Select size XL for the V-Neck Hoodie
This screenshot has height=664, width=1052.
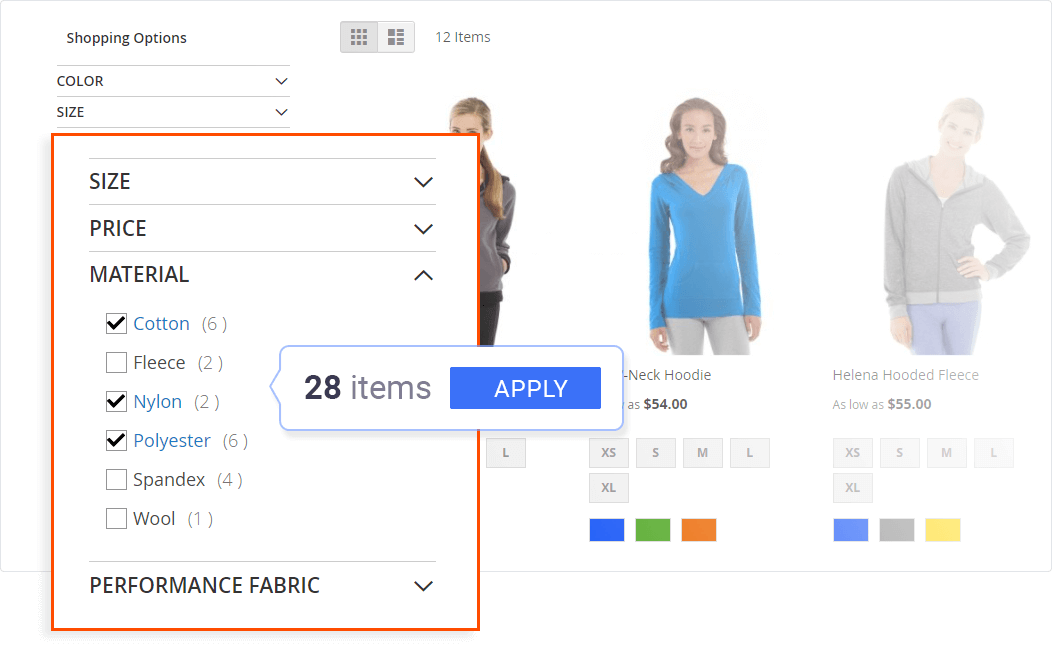(608, 488)
